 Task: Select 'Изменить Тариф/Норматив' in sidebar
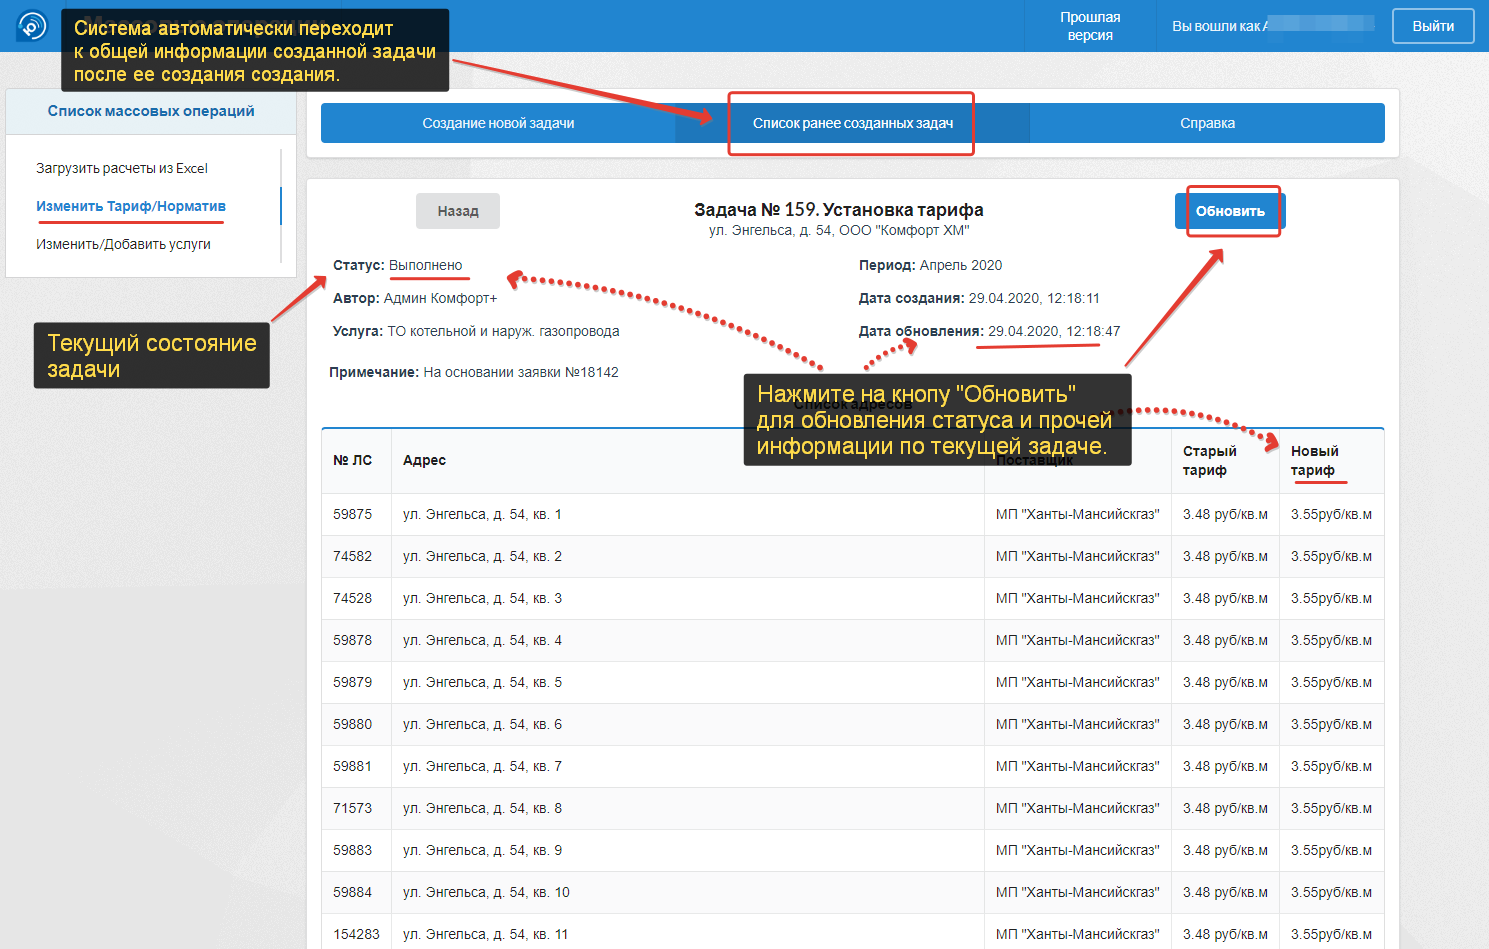(131, 206)
